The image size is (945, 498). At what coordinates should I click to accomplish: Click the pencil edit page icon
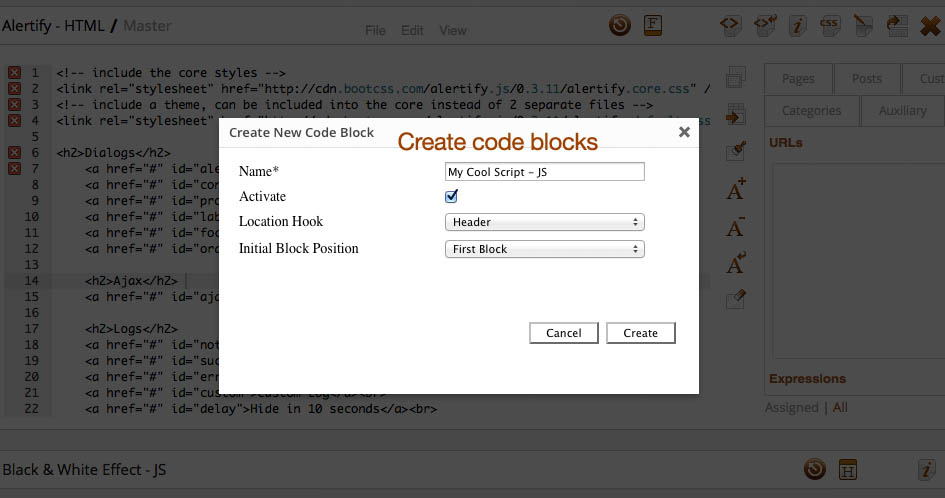863,26
